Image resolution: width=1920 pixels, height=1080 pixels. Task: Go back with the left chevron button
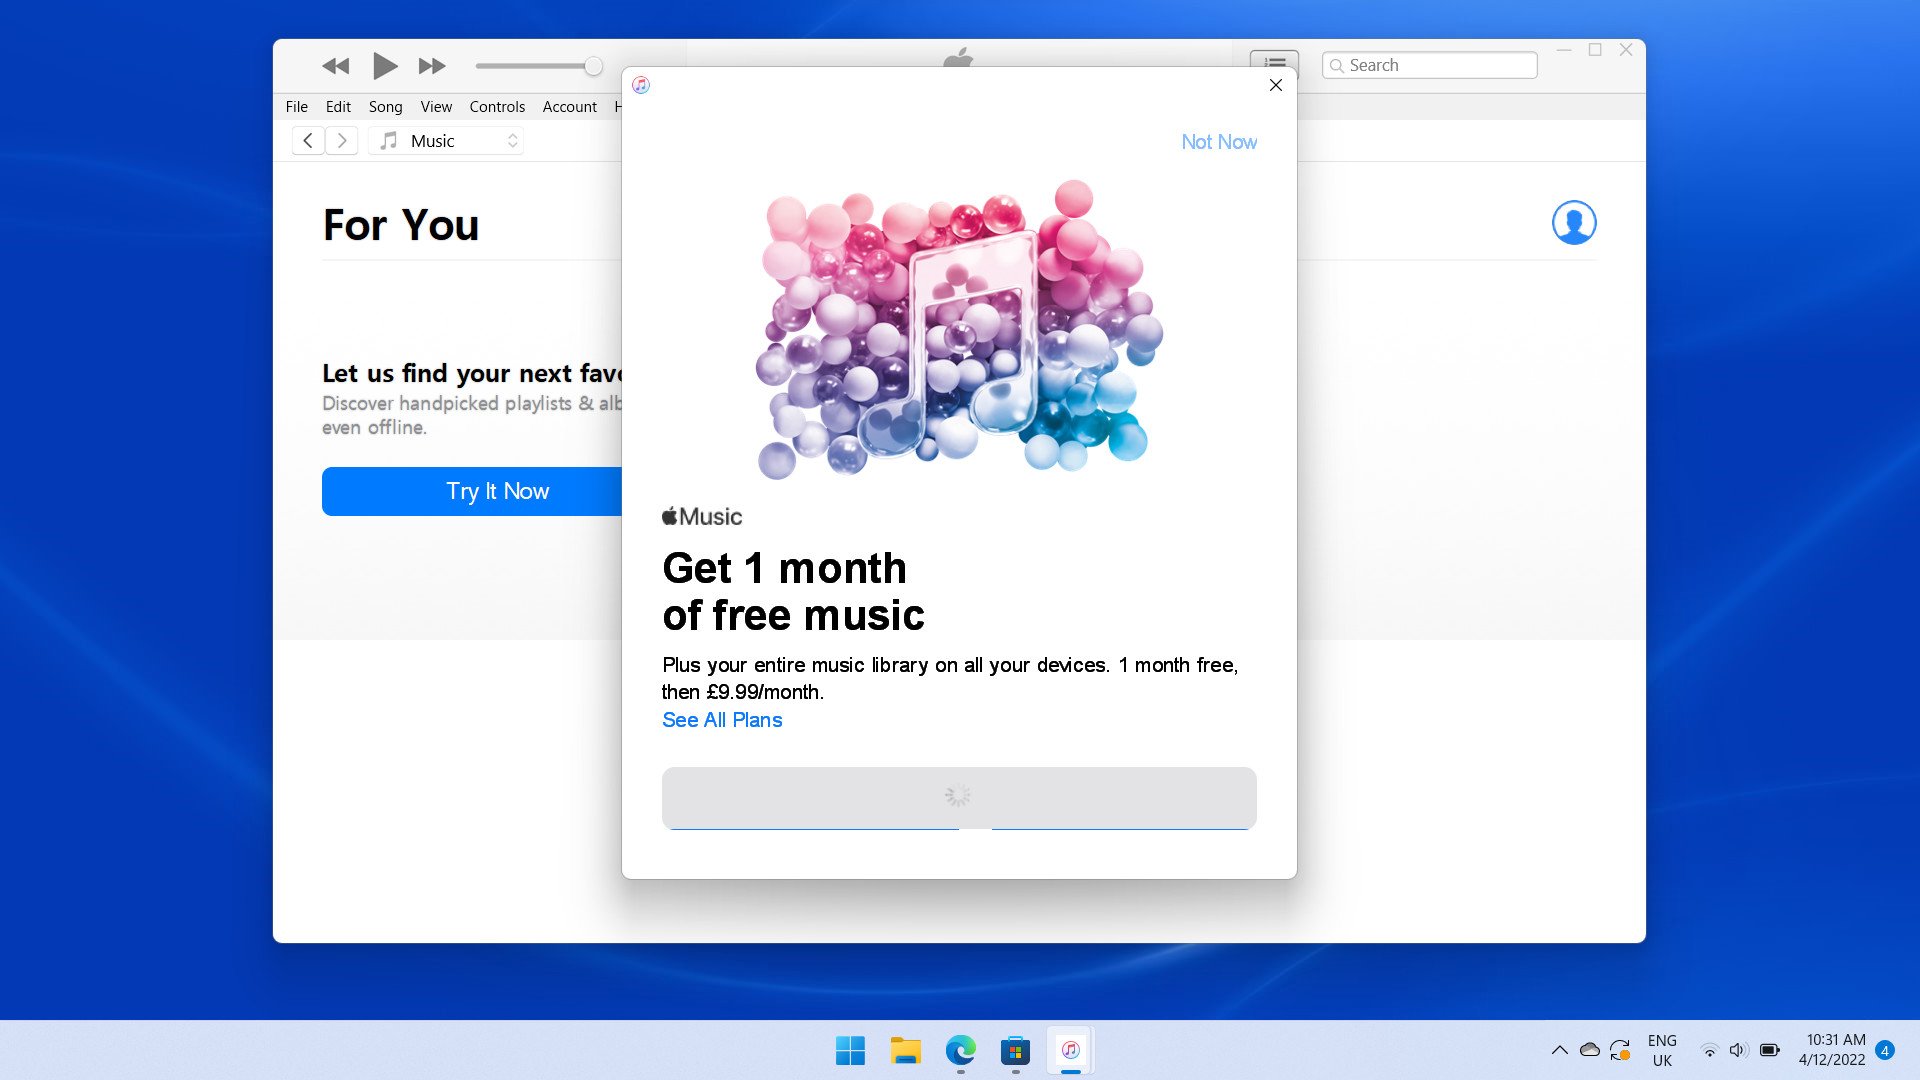point(308,141)
